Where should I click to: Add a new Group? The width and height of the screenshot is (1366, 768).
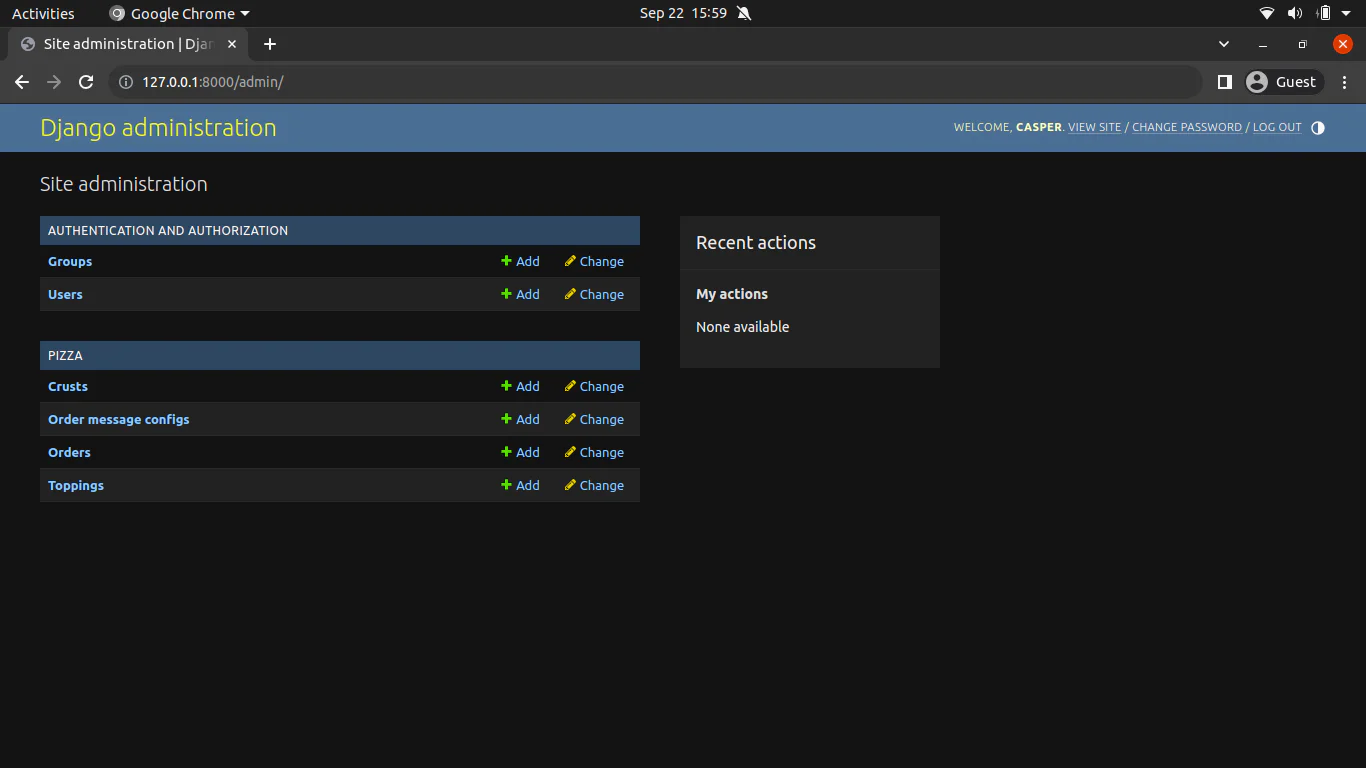[x=520, y=262]
